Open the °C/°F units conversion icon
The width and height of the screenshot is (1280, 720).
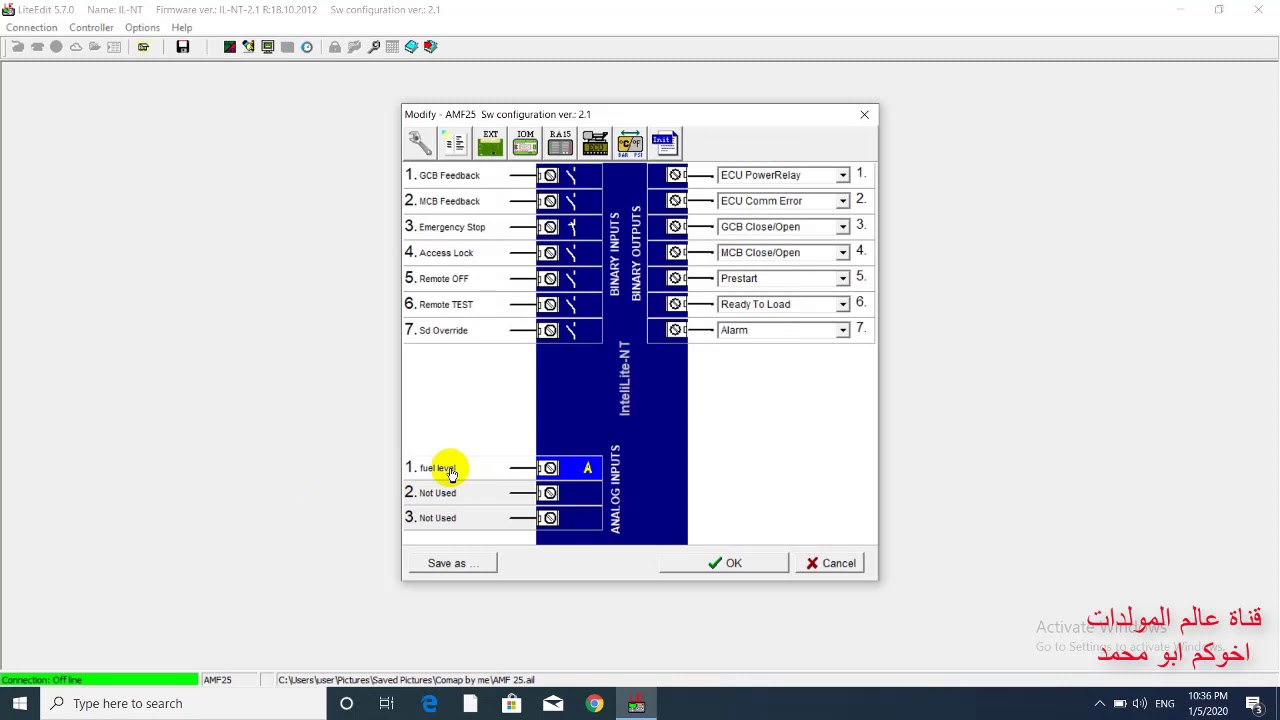[630, 144]
